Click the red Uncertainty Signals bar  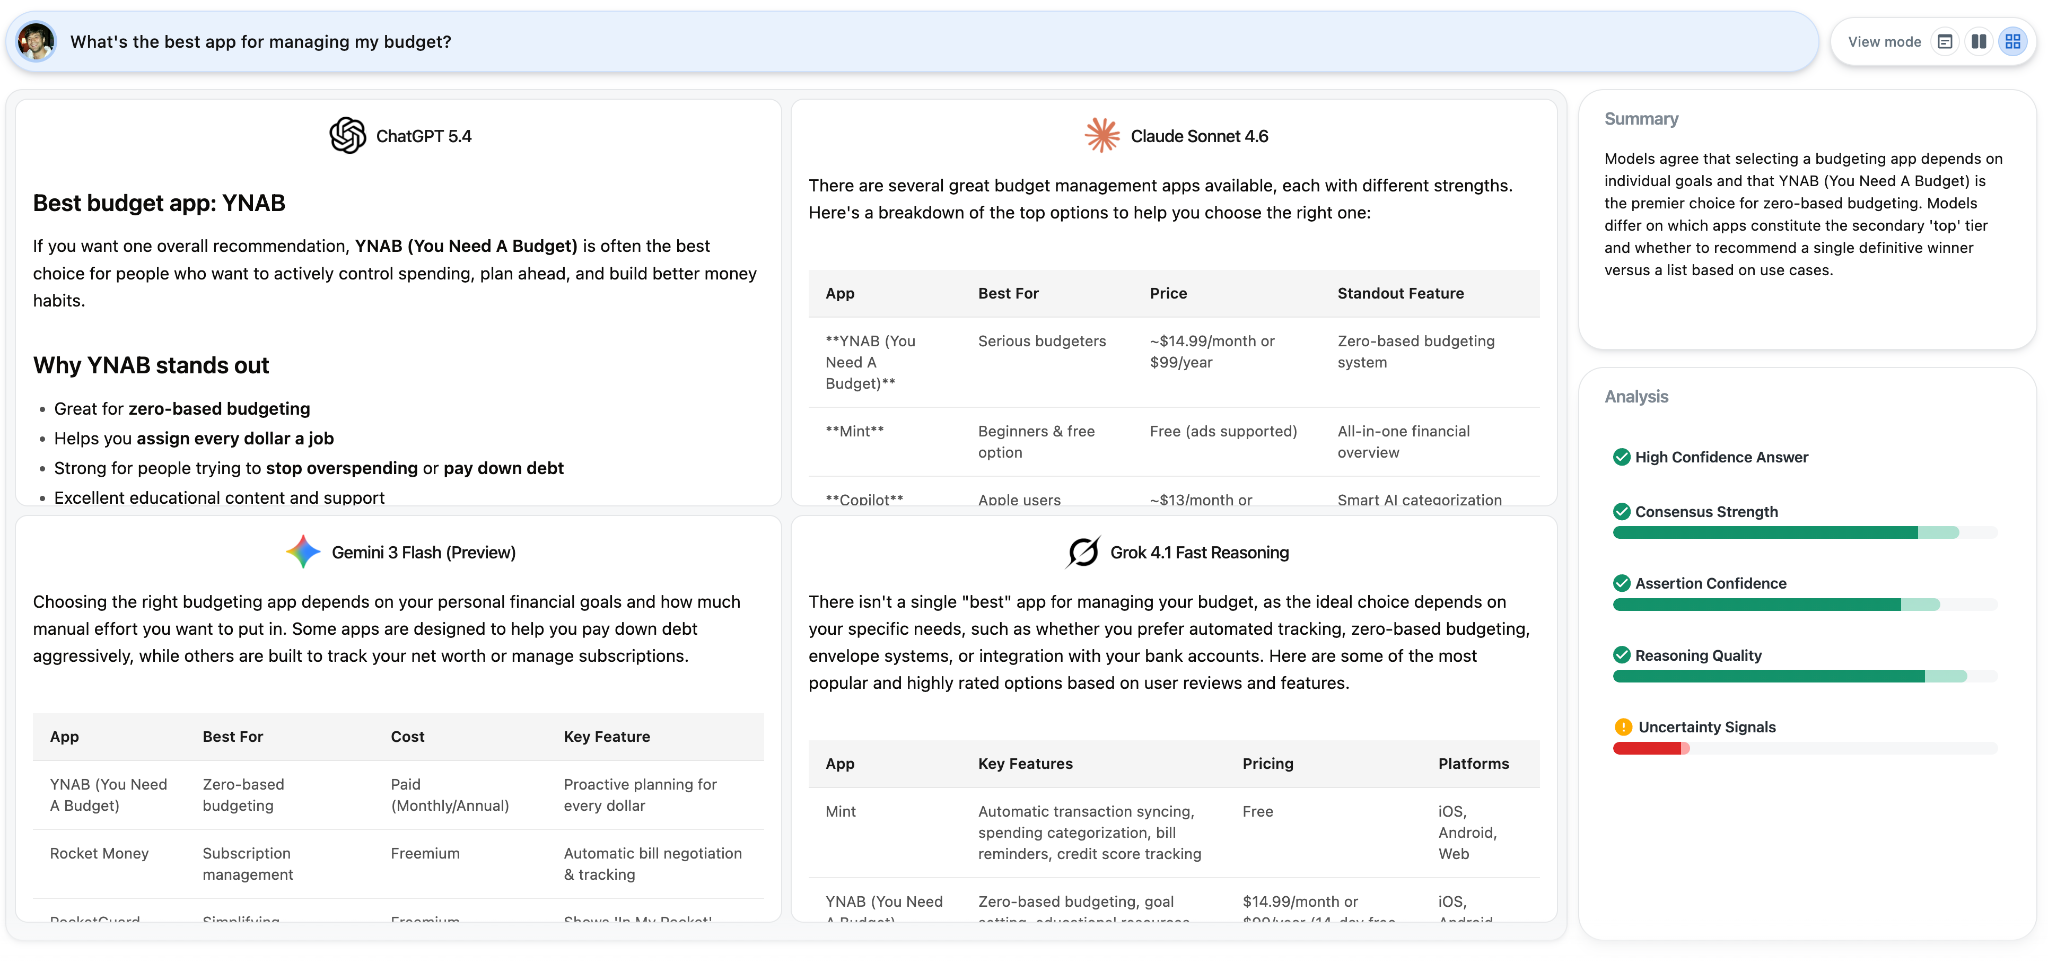tap(1651, 749)
